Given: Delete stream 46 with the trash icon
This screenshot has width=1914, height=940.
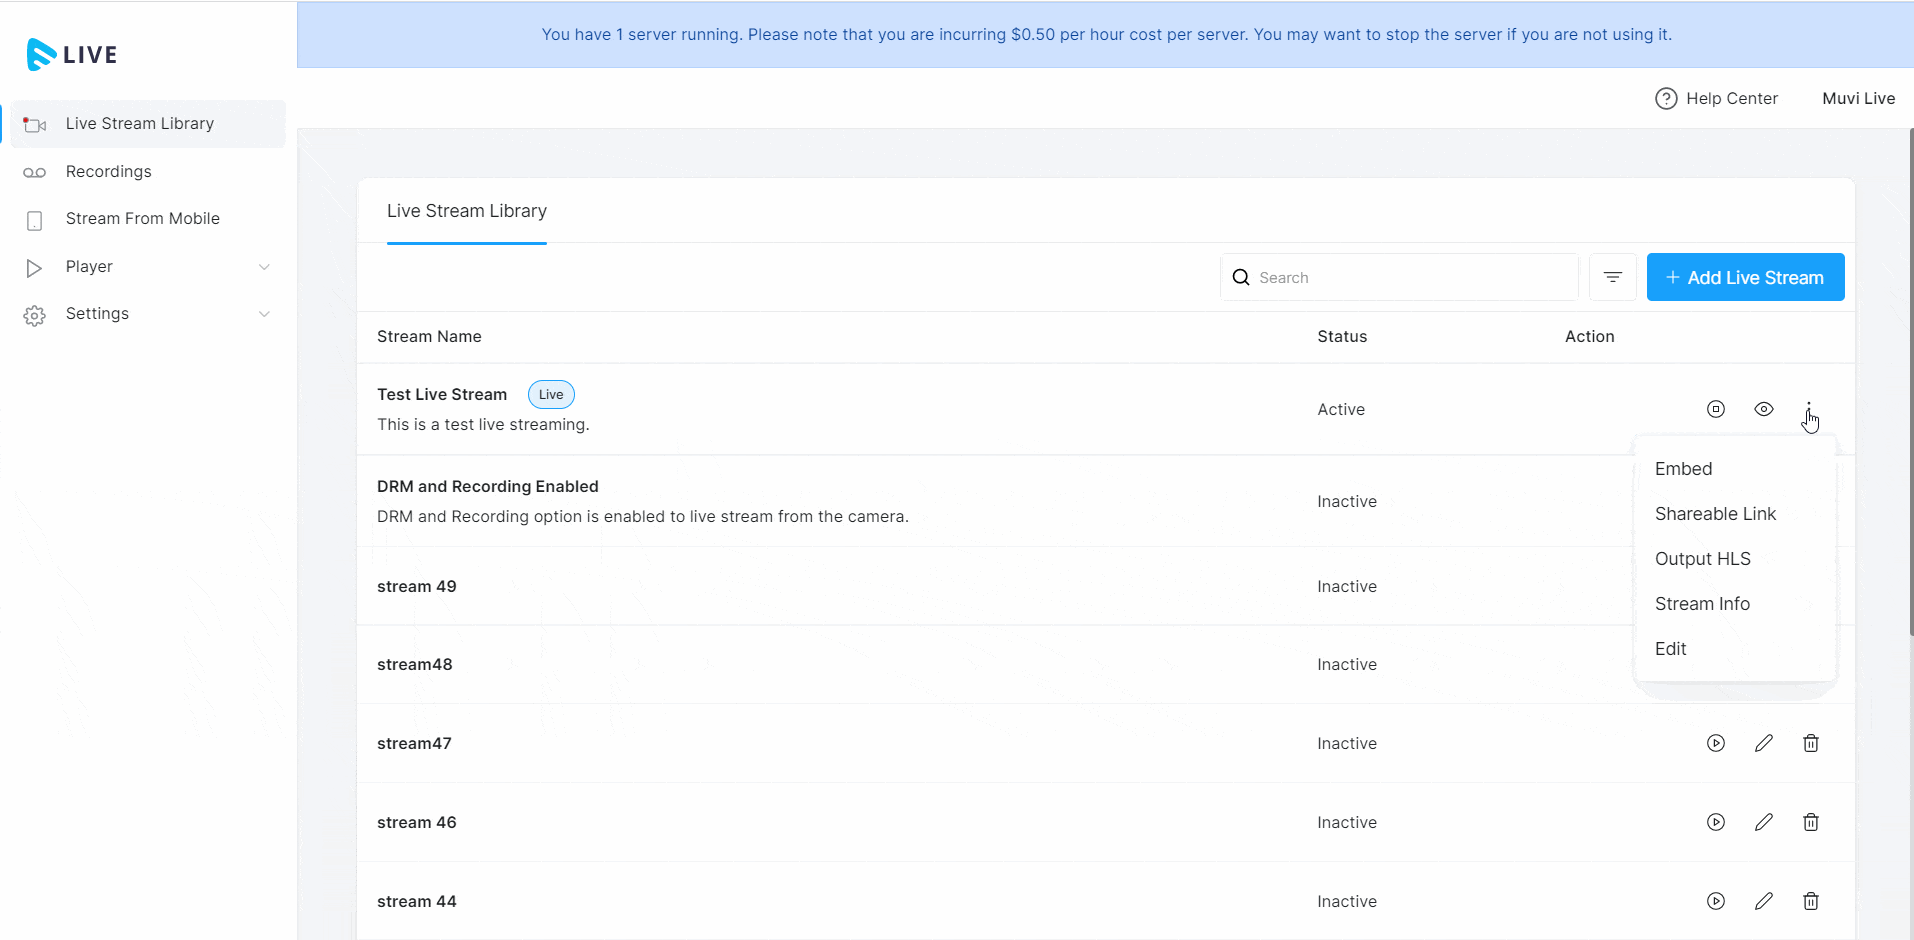Looking at the screenshot, I should [1810, 822].
